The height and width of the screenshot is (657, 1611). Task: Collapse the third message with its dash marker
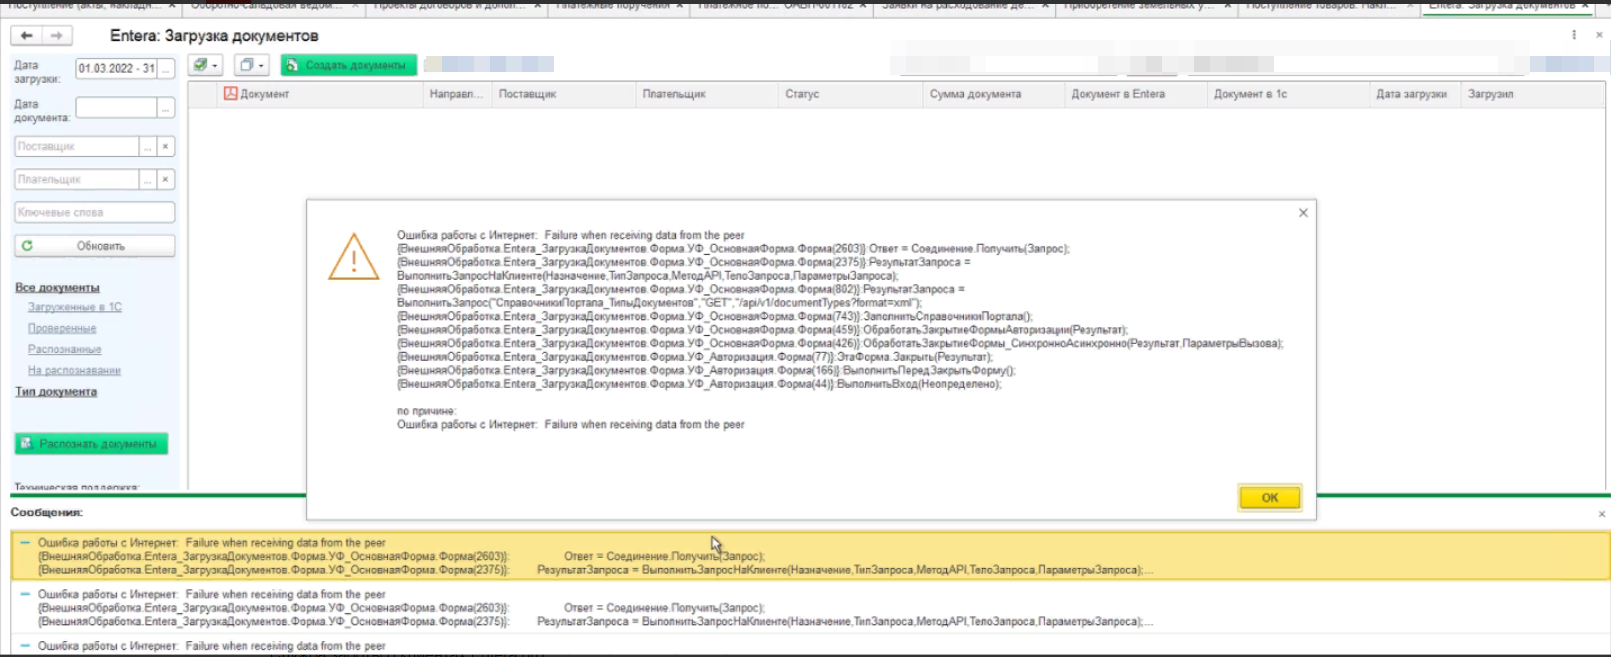[25, 646]
